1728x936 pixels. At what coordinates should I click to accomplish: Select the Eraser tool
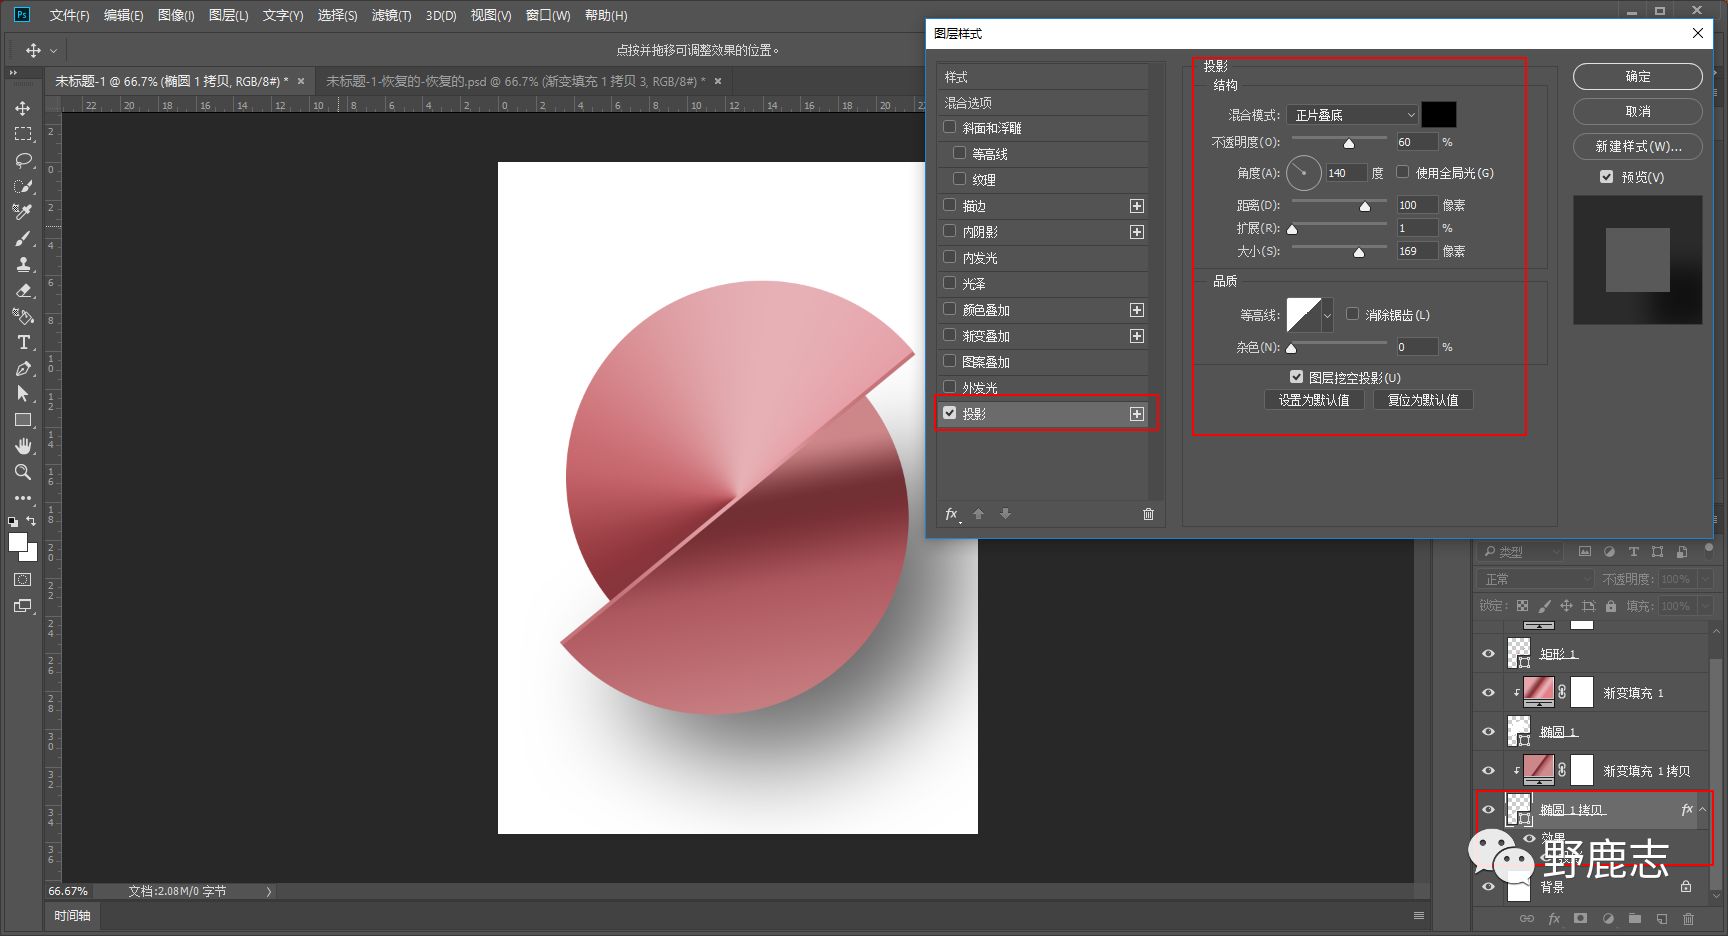coord(23,290)
